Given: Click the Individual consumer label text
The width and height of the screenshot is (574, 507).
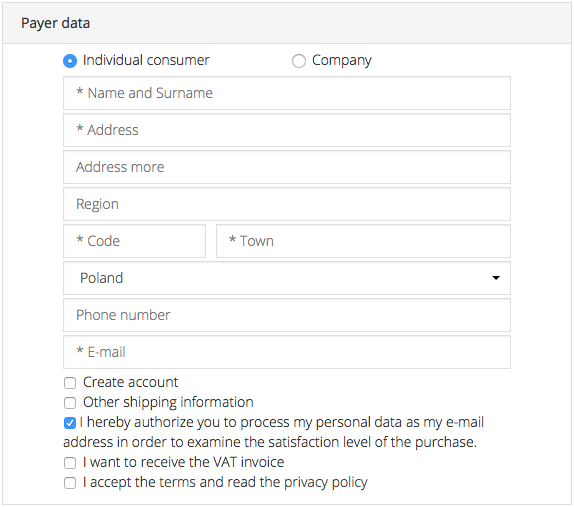Looking at the screenshot, I should pos(146,60).
